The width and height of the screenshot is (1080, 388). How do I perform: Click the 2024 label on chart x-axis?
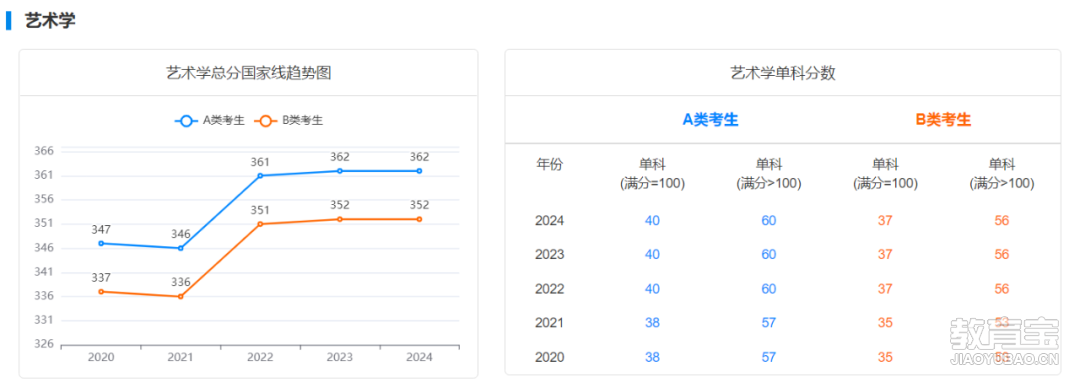click(x=419, y=357)
